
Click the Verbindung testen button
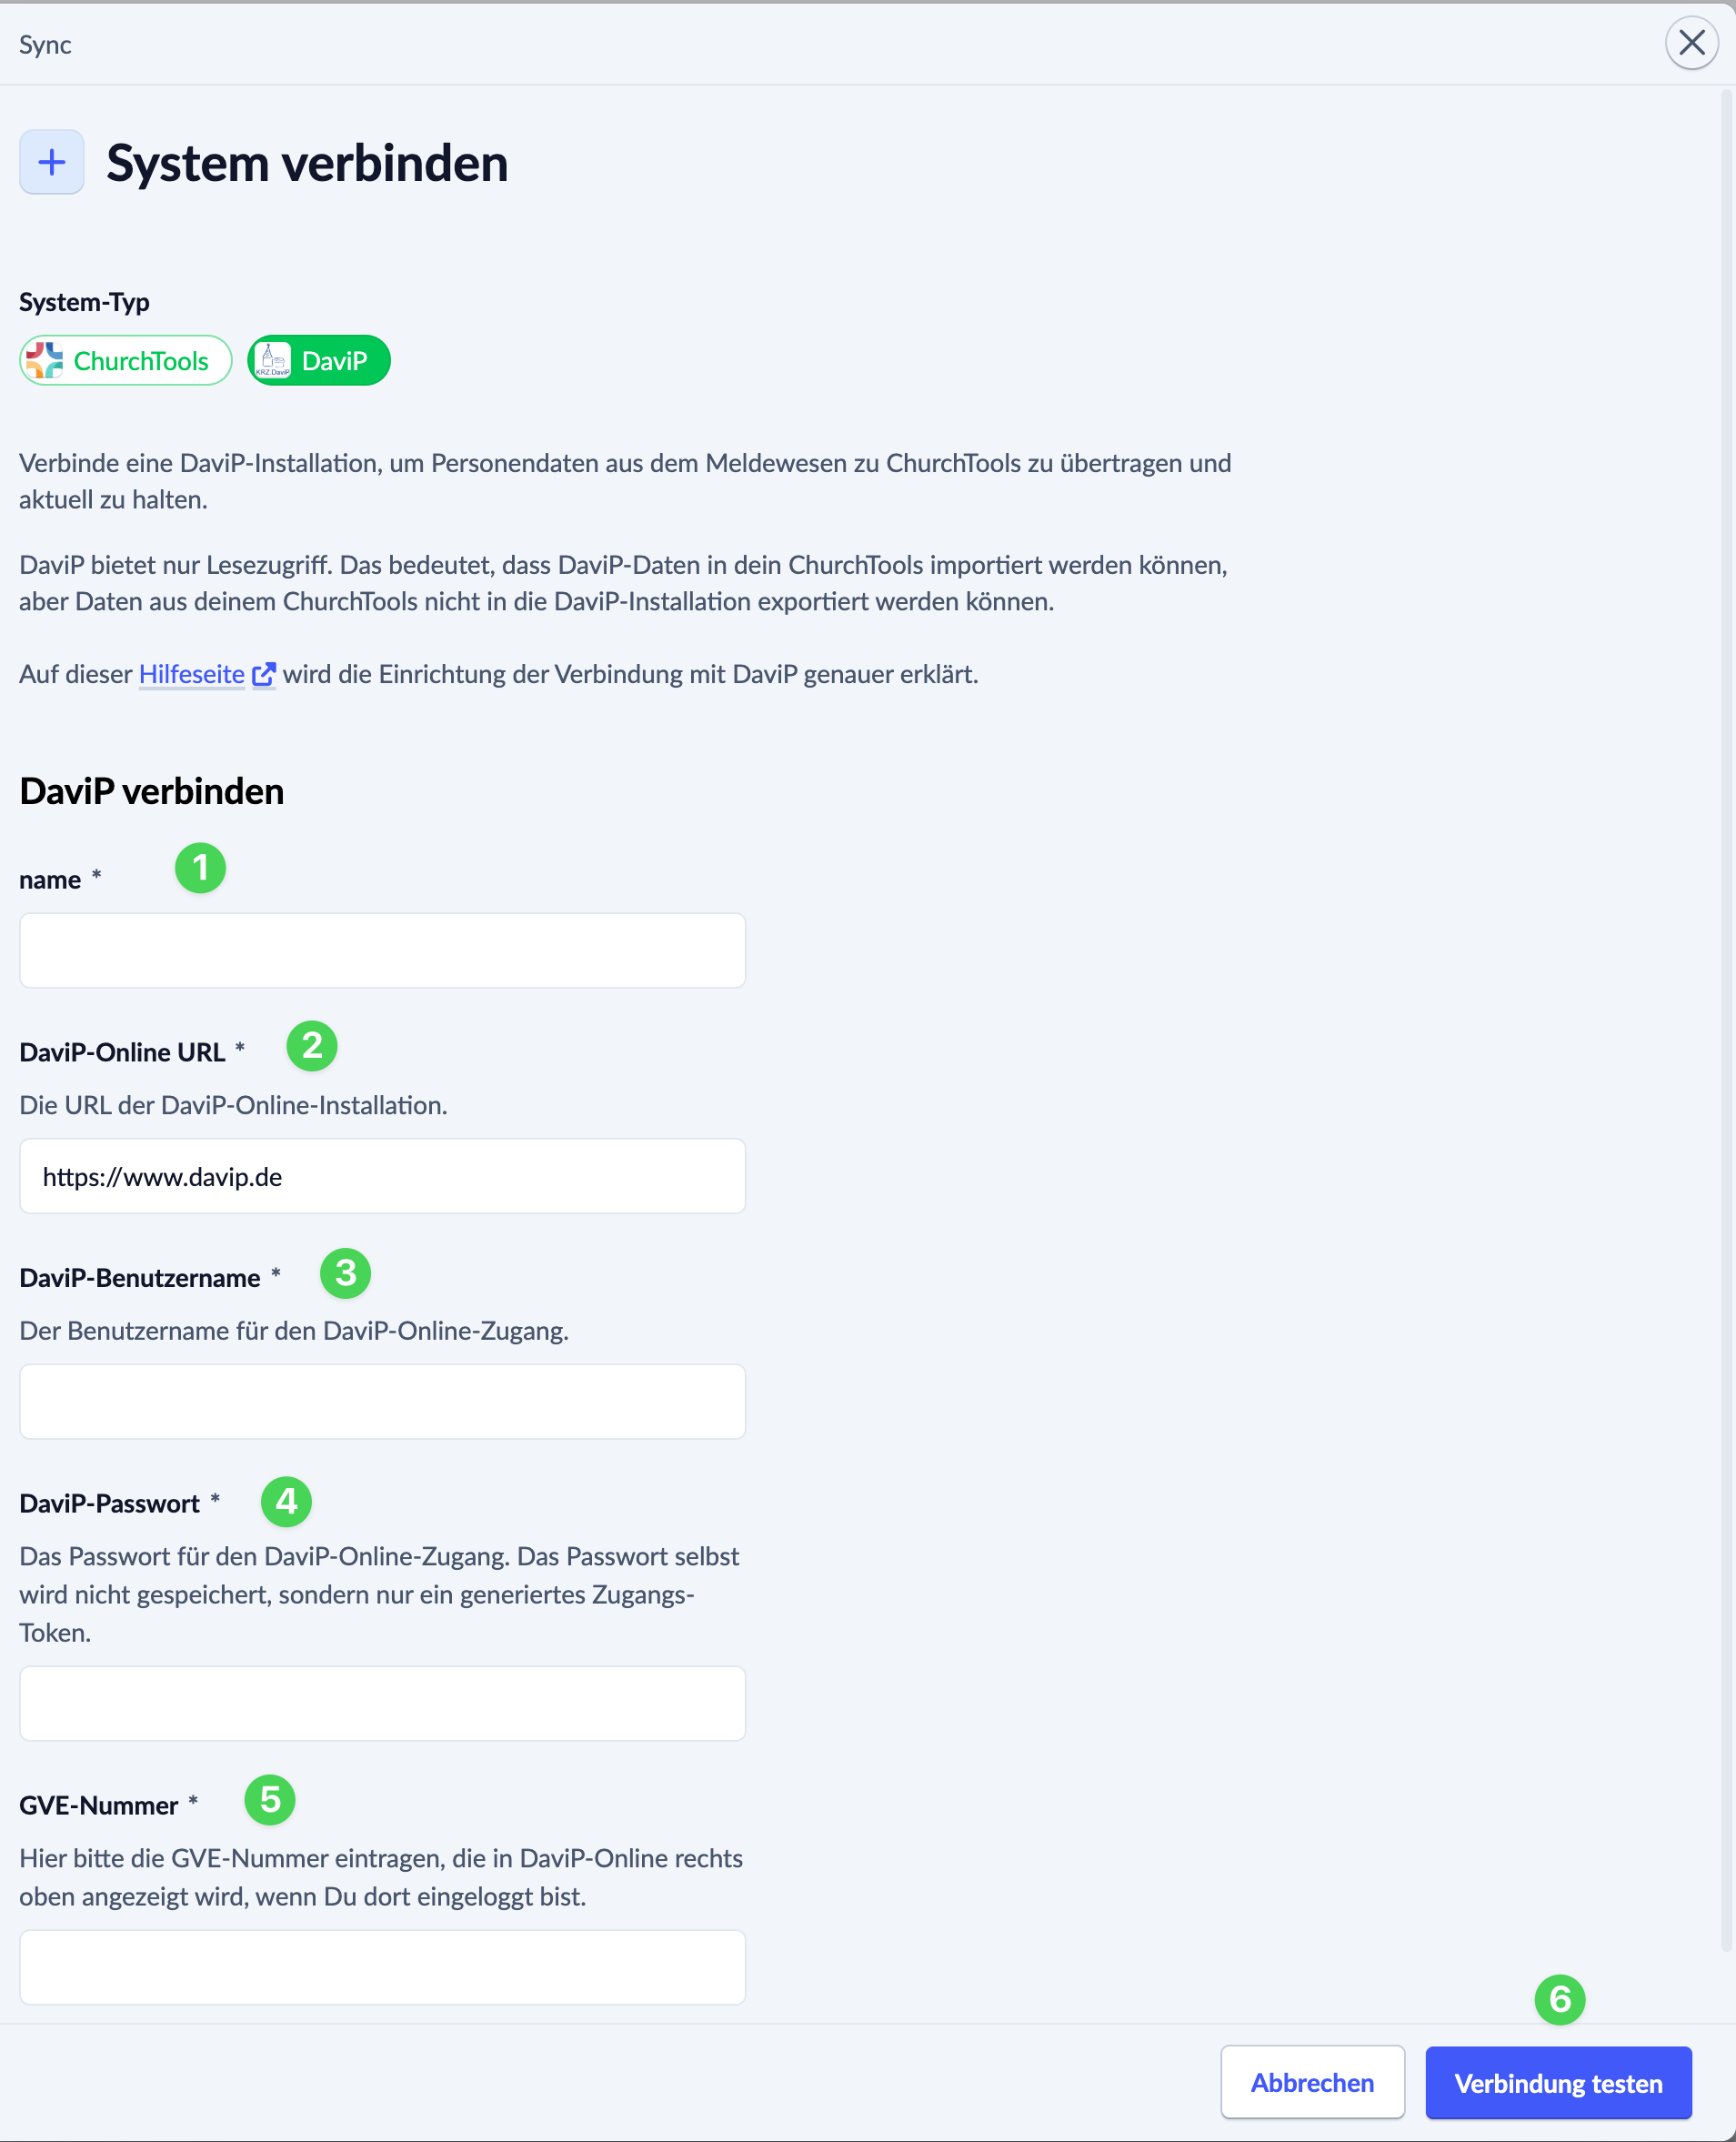[1559, 2084]
